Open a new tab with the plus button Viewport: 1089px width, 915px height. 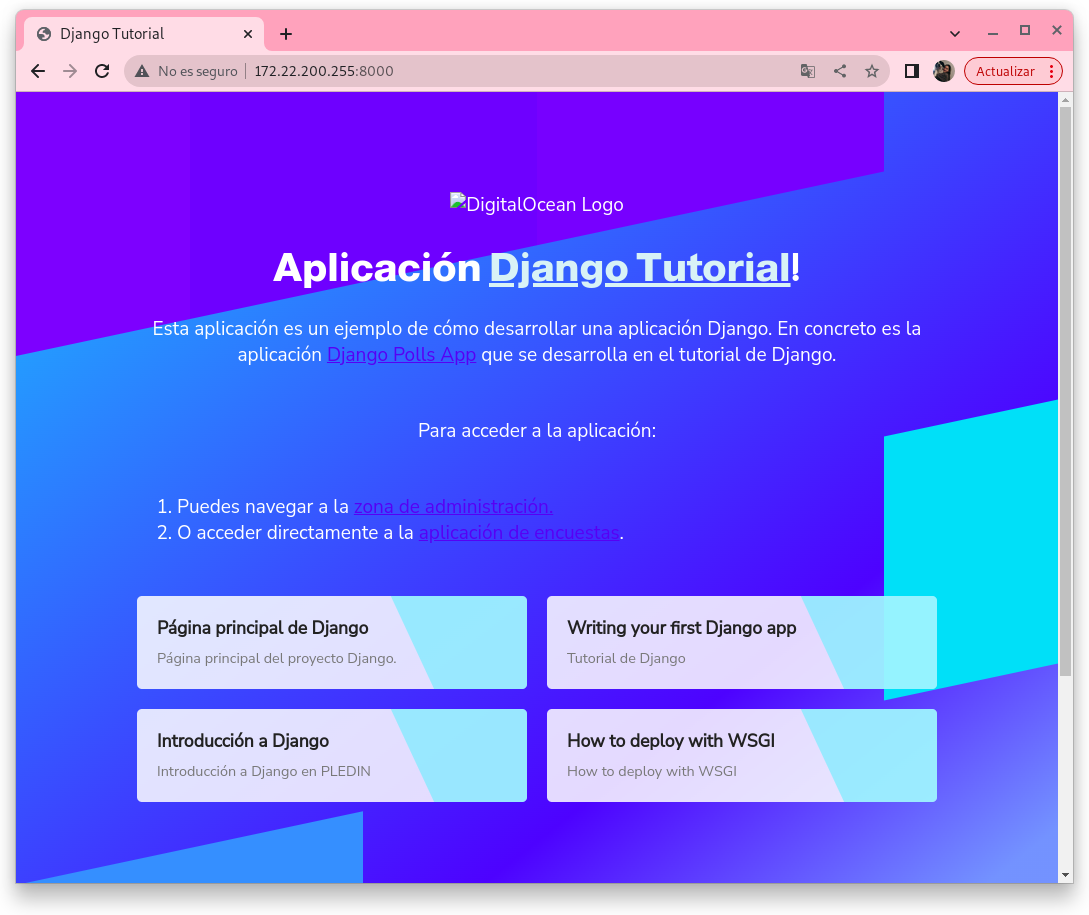pyautogui.click(x=286, y=34)
